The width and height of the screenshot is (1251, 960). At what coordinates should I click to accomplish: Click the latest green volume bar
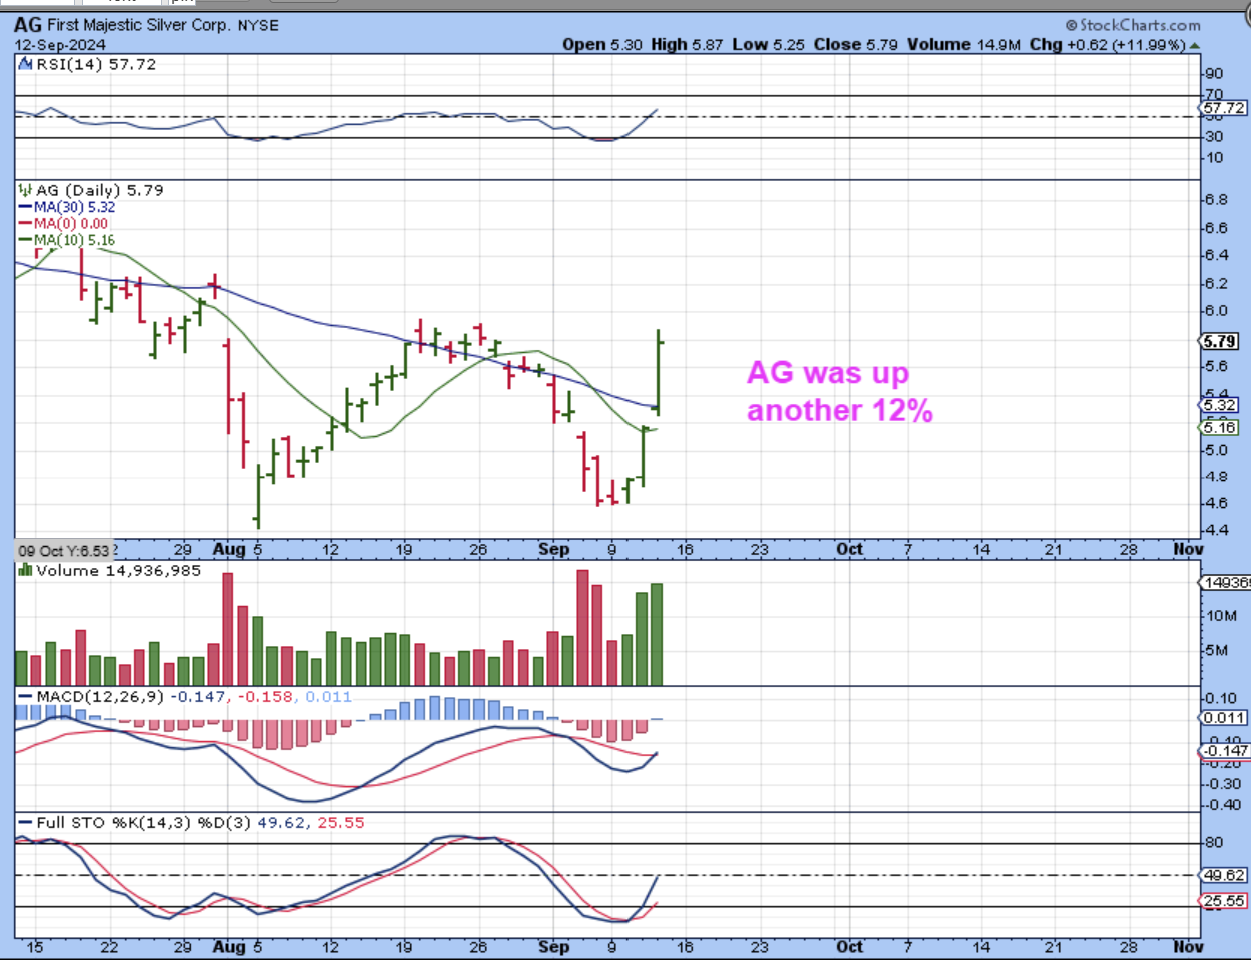point(657,635)
